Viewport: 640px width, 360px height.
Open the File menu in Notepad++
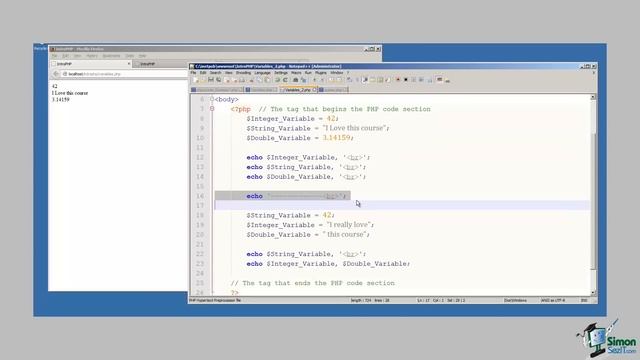coord(193,73)
